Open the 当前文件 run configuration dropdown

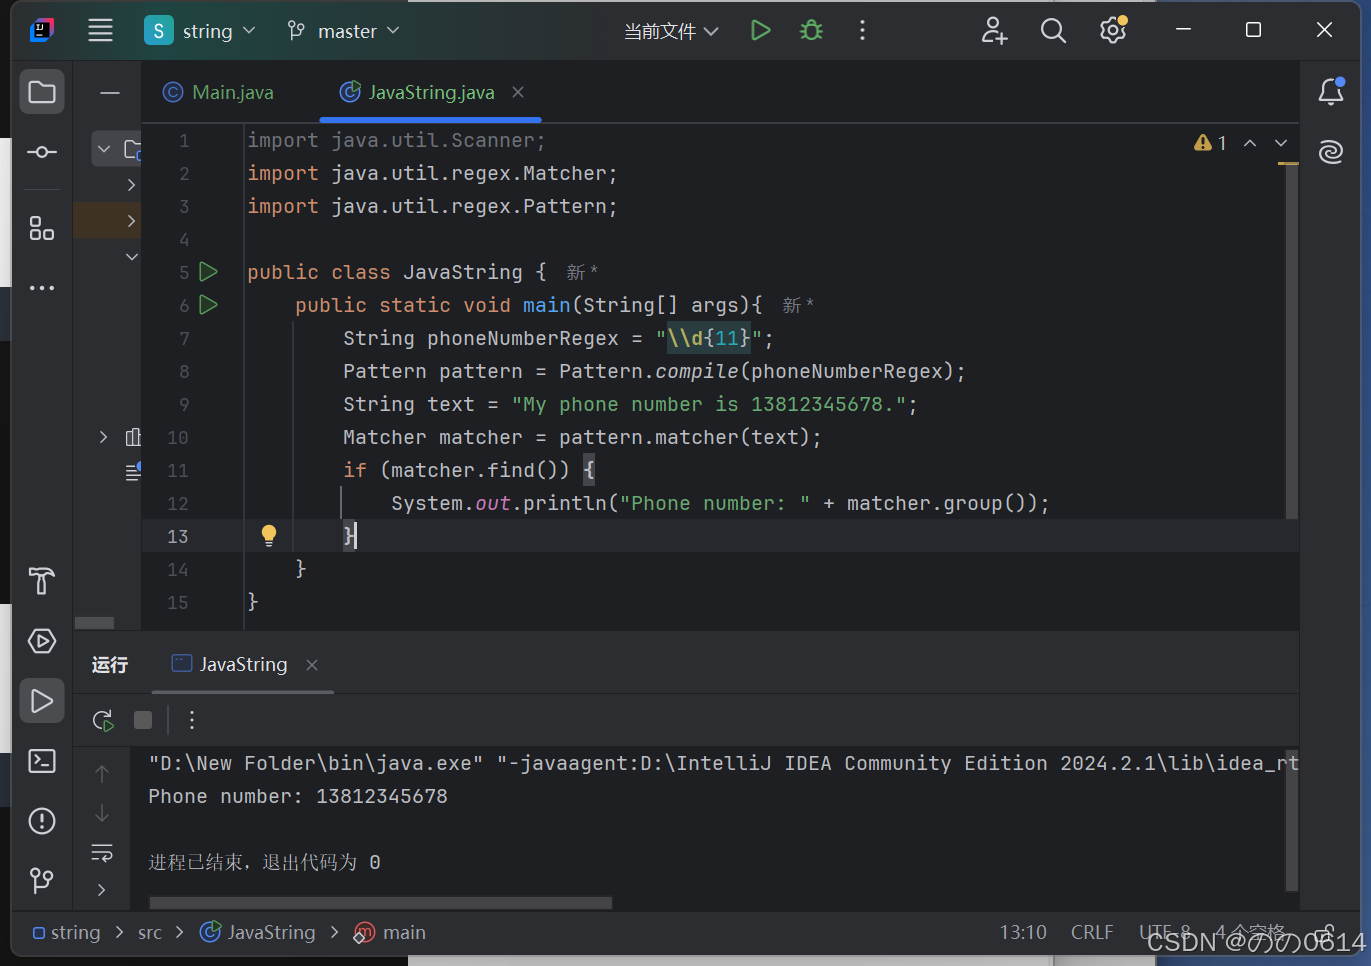coord(671,30)
